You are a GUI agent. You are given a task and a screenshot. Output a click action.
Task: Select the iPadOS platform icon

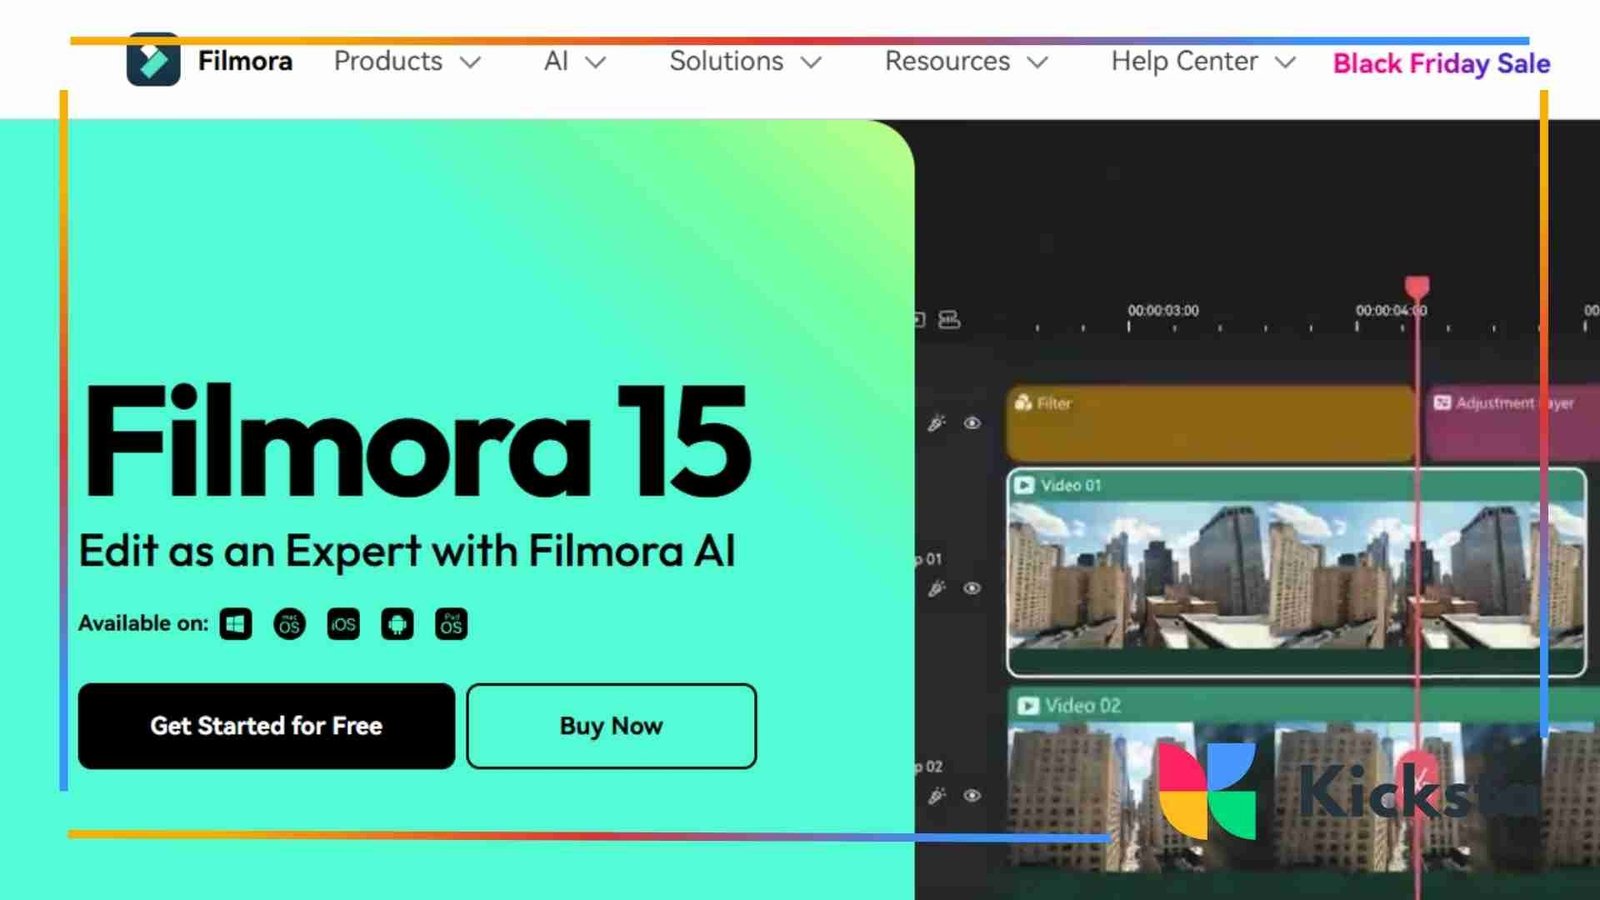(x=451, y=624)
